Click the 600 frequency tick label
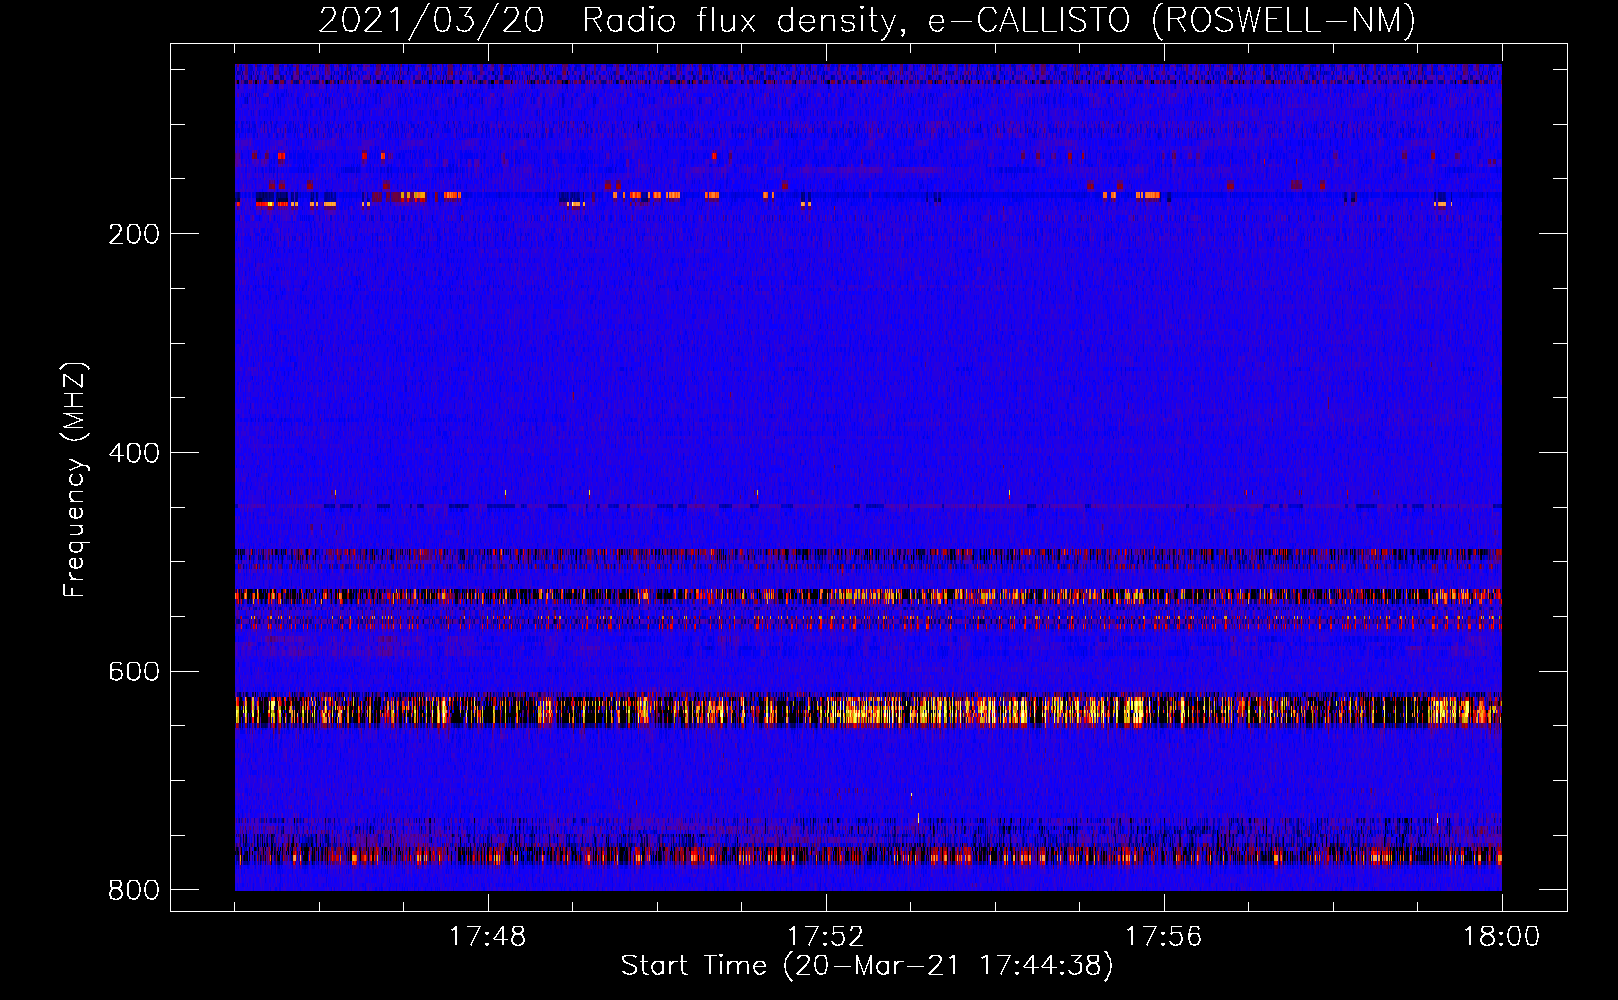Screen dimensions: 1618x1000 (134, 671)
